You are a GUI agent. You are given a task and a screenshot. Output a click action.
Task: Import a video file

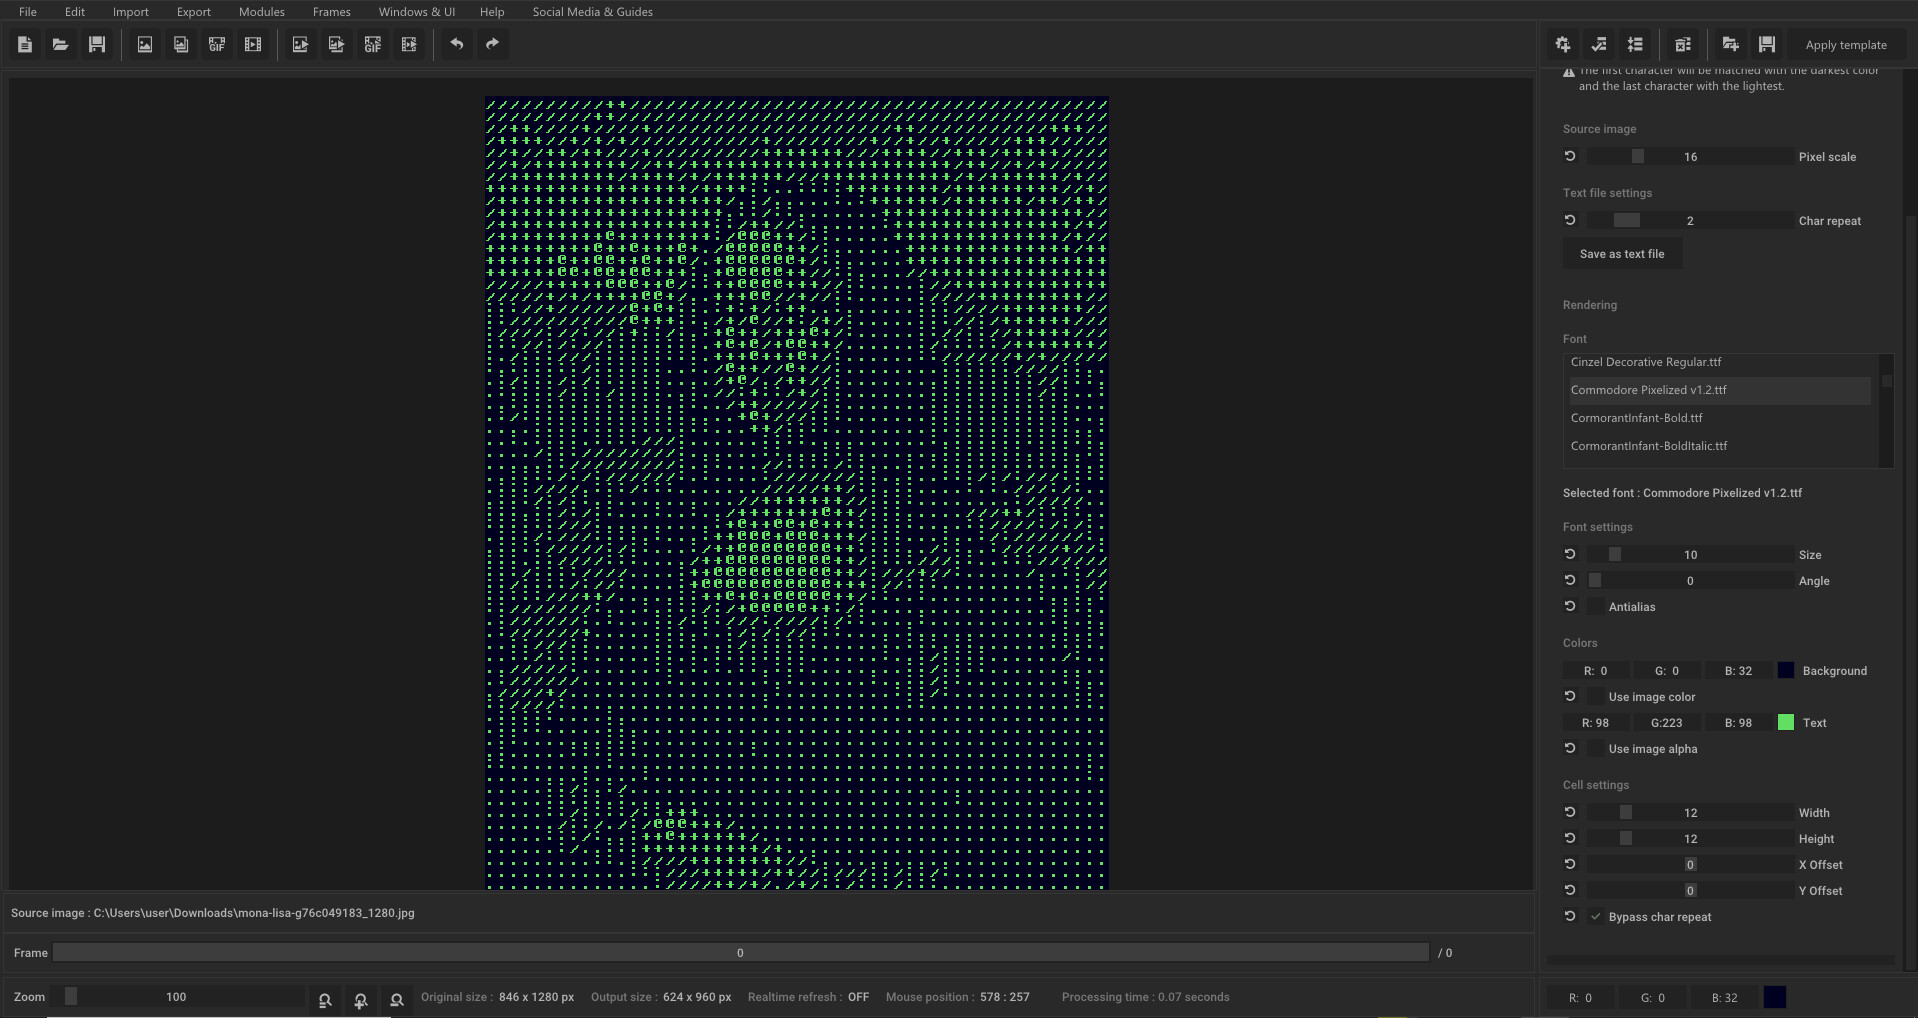tap(252, 44)
